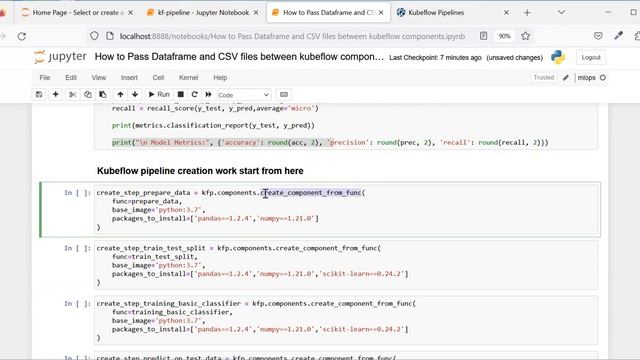Click the edit mode pencil indicator

click(x=566, y=78)
